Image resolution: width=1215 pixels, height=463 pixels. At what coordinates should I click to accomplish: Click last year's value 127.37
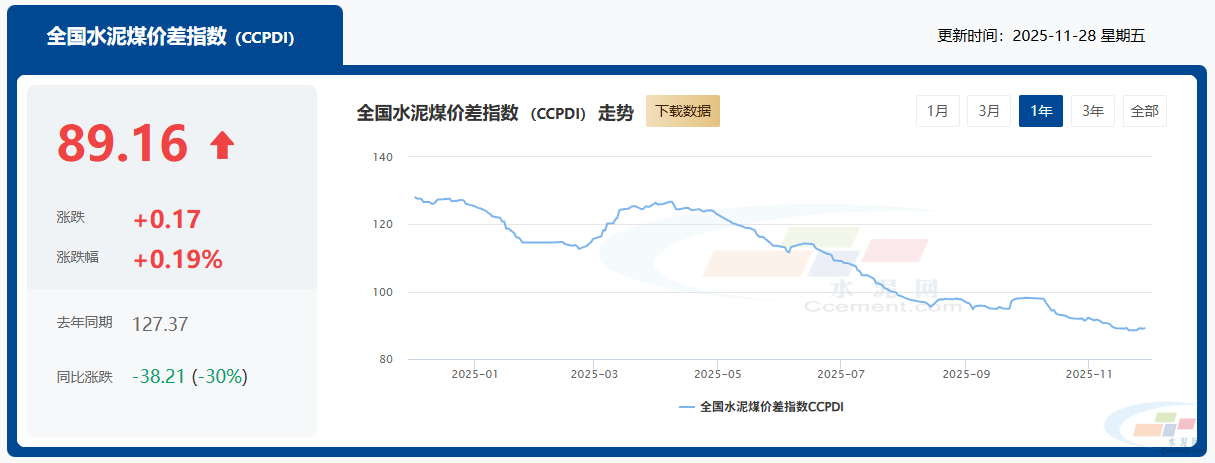[160, 324]
